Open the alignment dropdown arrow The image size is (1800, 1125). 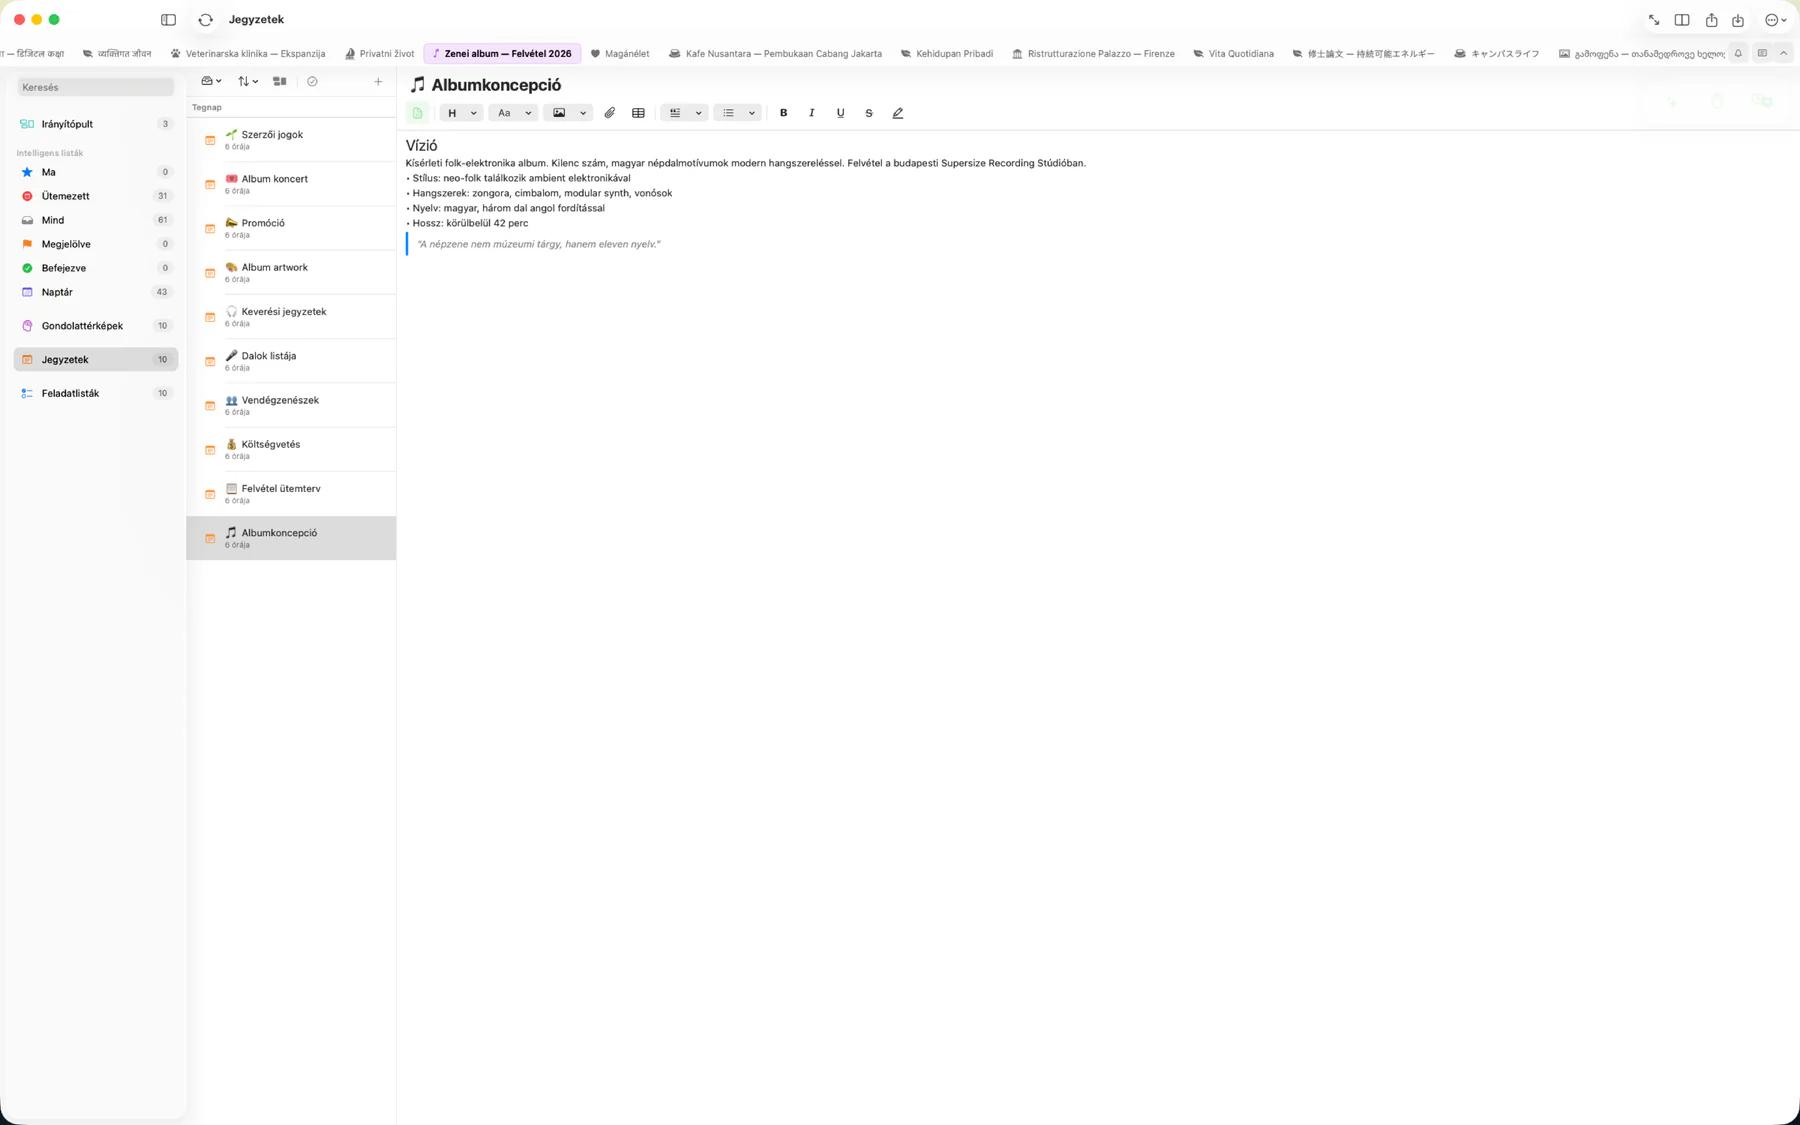click(x=698, y=113)
